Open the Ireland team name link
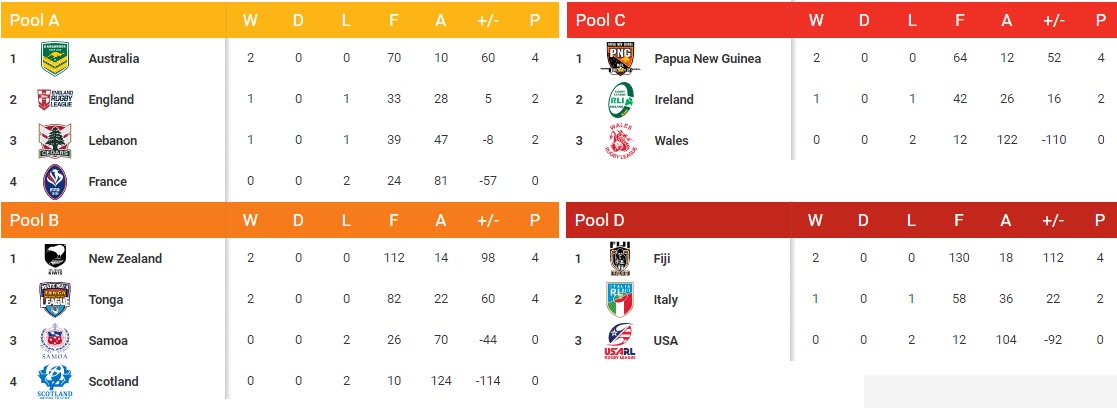The height and width of the screenshot is (408, 1117). (x=673, y=99)
